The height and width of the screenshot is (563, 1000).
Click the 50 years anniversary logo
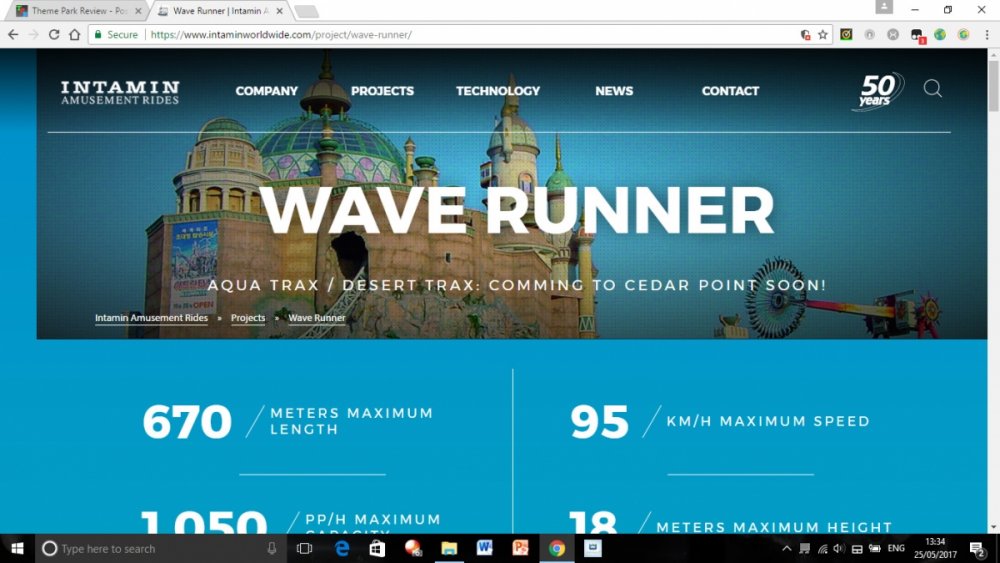[879, 92]
